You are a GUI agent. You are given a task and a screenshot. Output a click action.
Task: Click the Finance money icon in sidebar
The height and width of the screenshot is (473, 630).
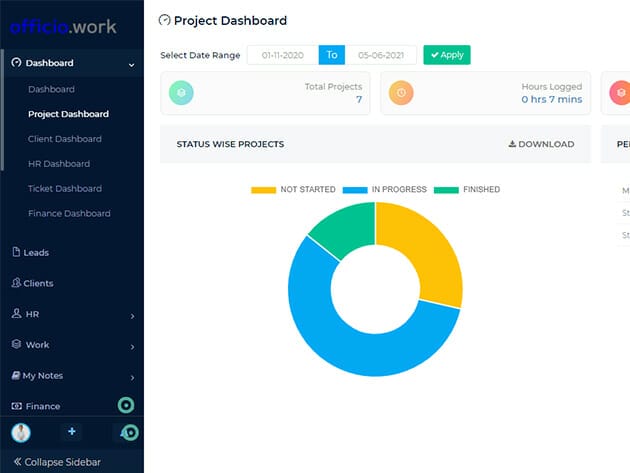16,406
